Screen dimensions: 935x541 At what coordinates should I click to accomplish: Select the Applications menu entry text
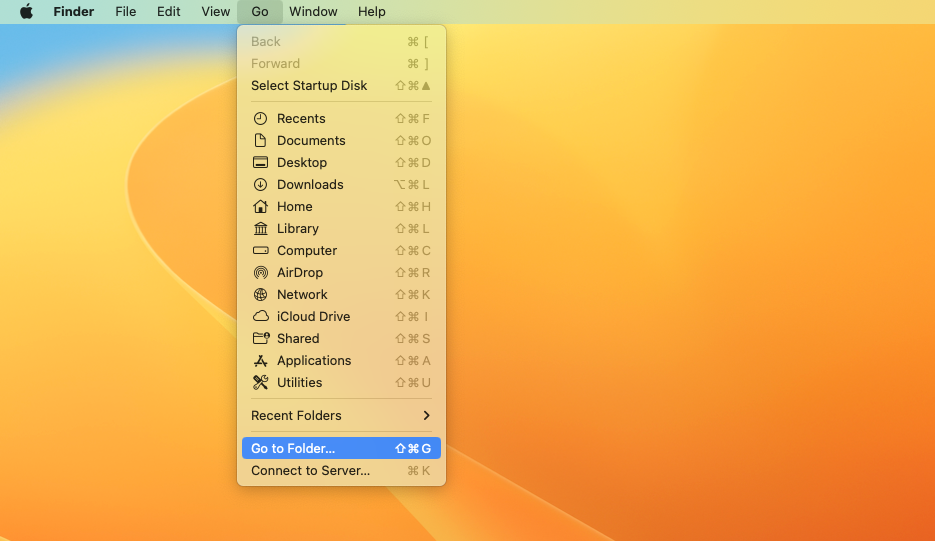pyautogui.click(x=314, y=360)
